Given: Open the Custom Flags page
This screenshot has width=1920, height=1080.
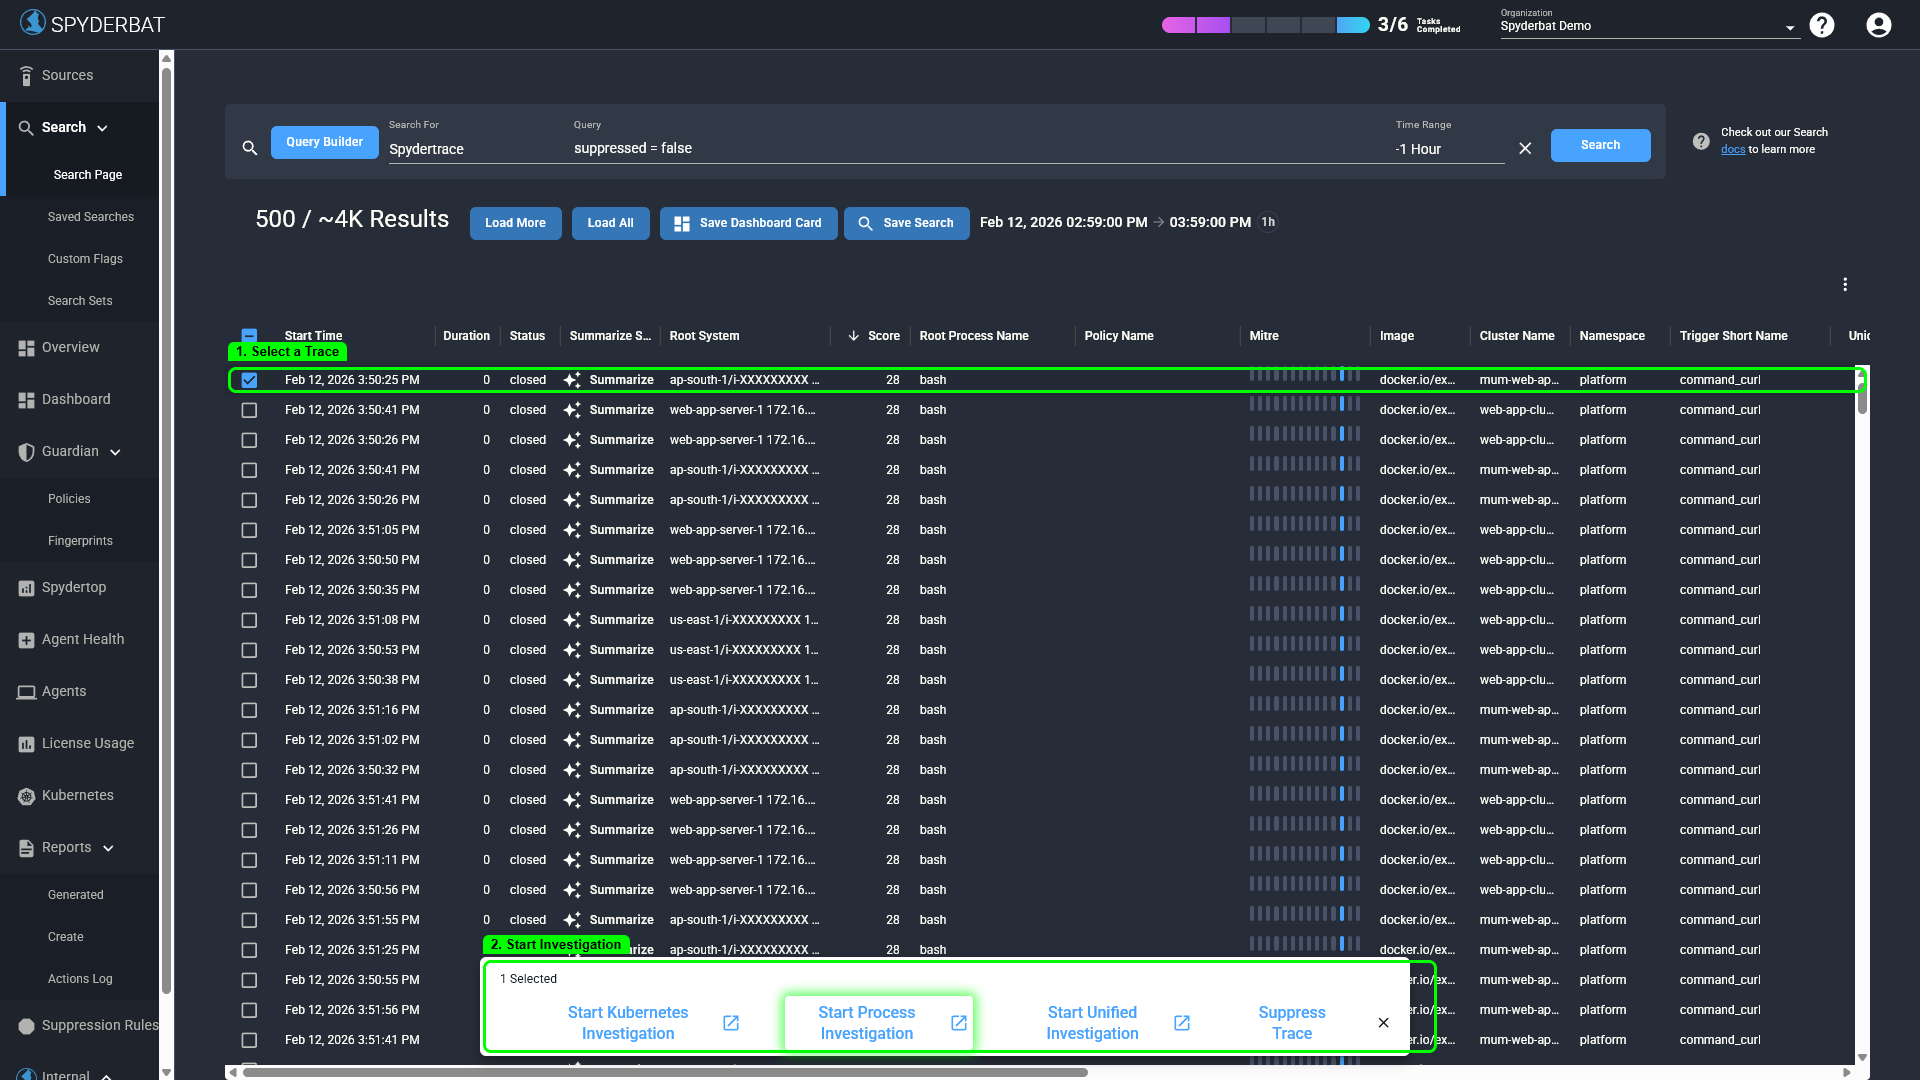Looking at the screenshot, I should point(86,258).
